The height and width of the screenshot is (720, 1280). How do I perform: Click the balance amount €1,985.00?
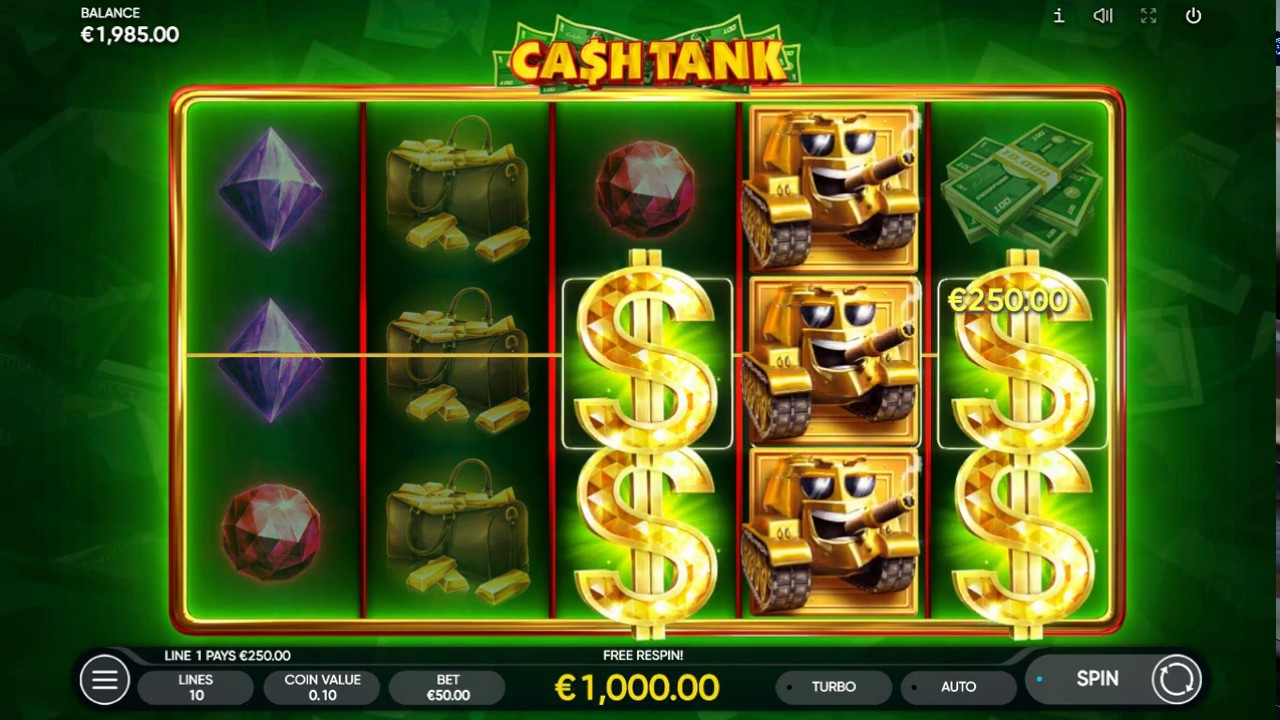coord(130,35)
